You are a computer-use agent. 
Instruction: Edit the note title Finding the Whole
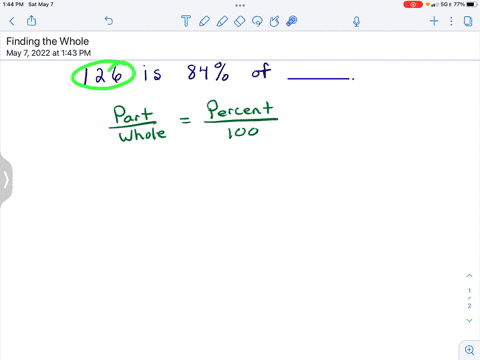48,41
